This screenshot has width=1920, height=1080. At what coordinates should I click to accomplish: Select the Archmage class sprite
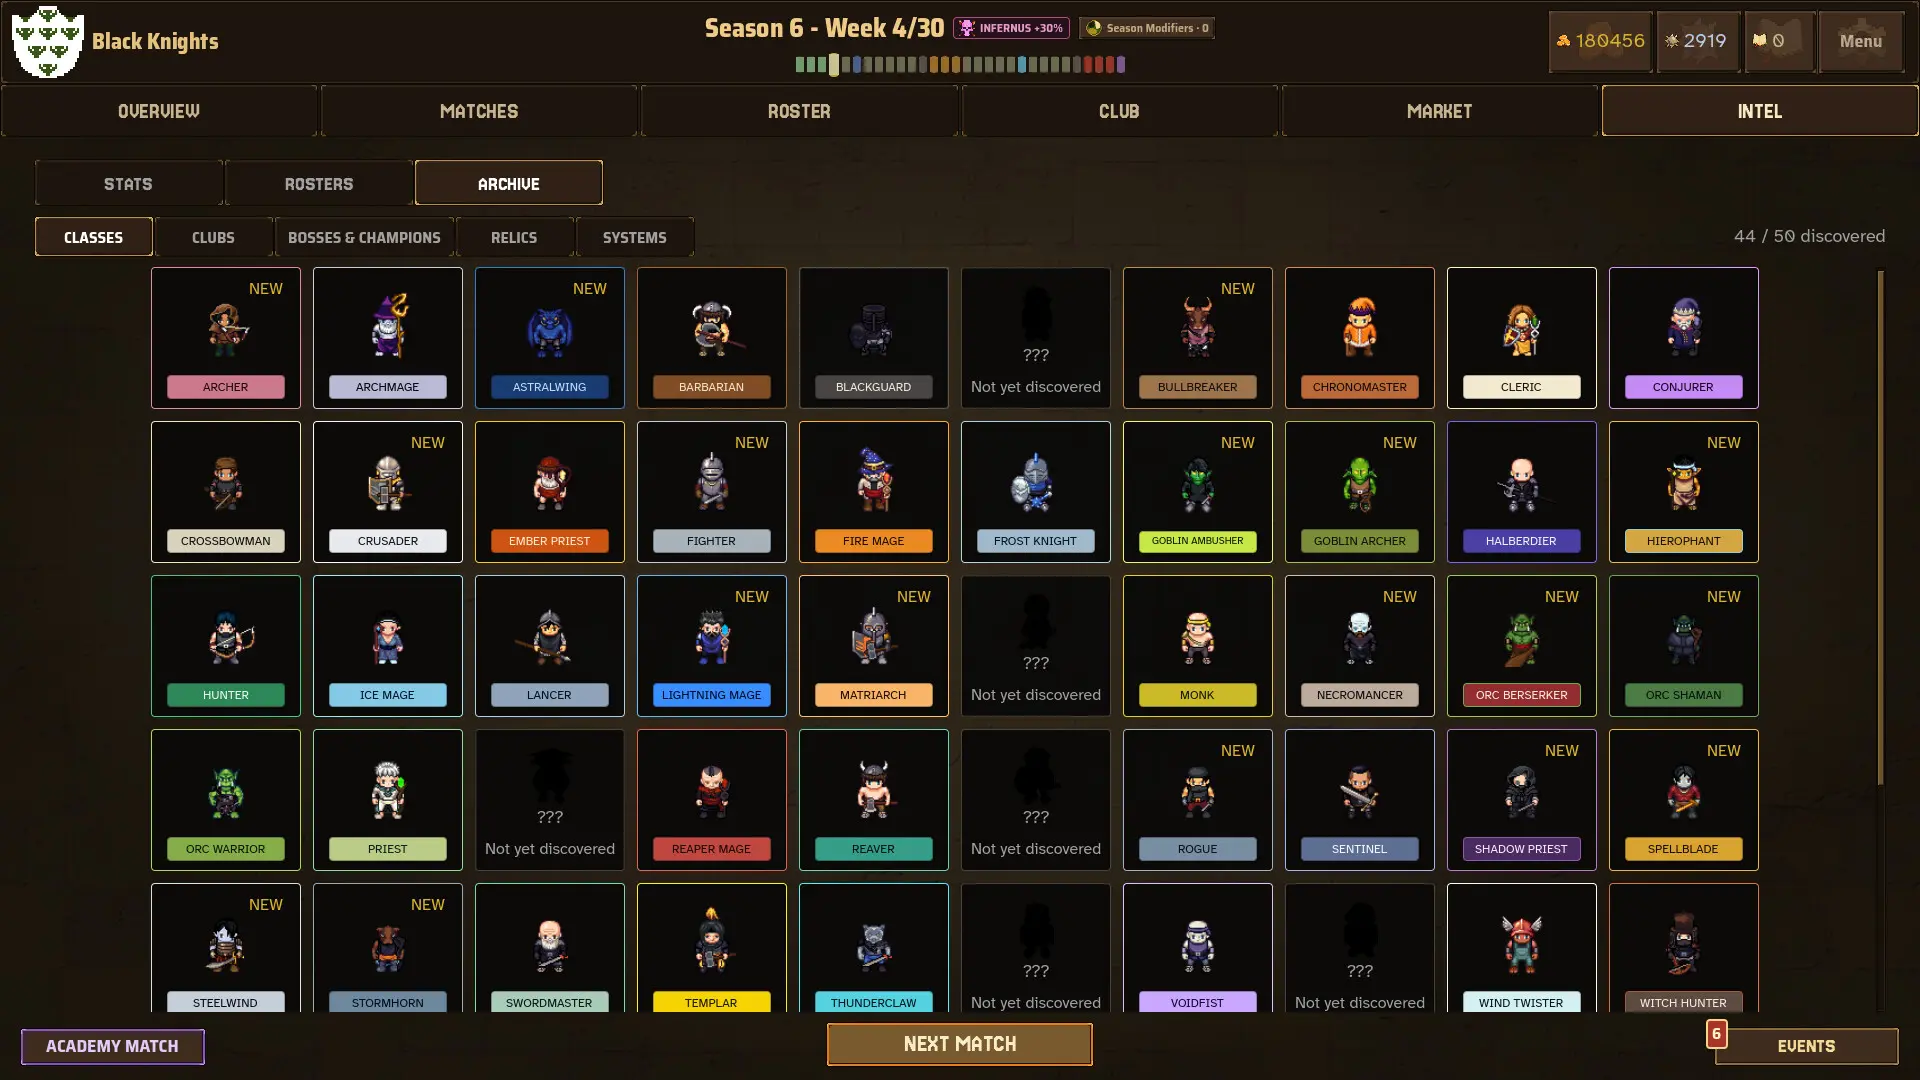(x=388, y=326)
